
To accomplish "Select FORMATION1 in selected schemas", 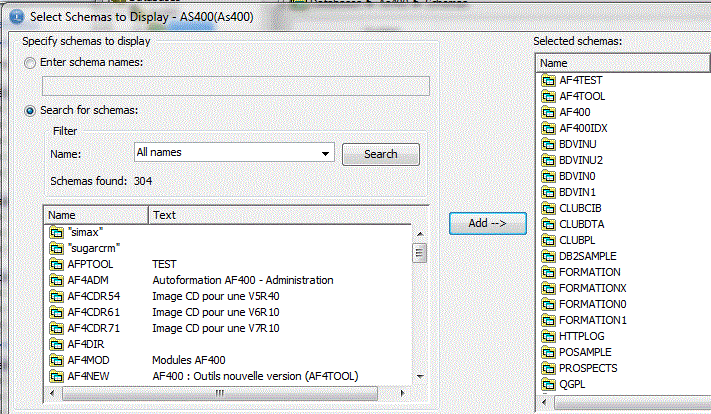I will (593, 321).
